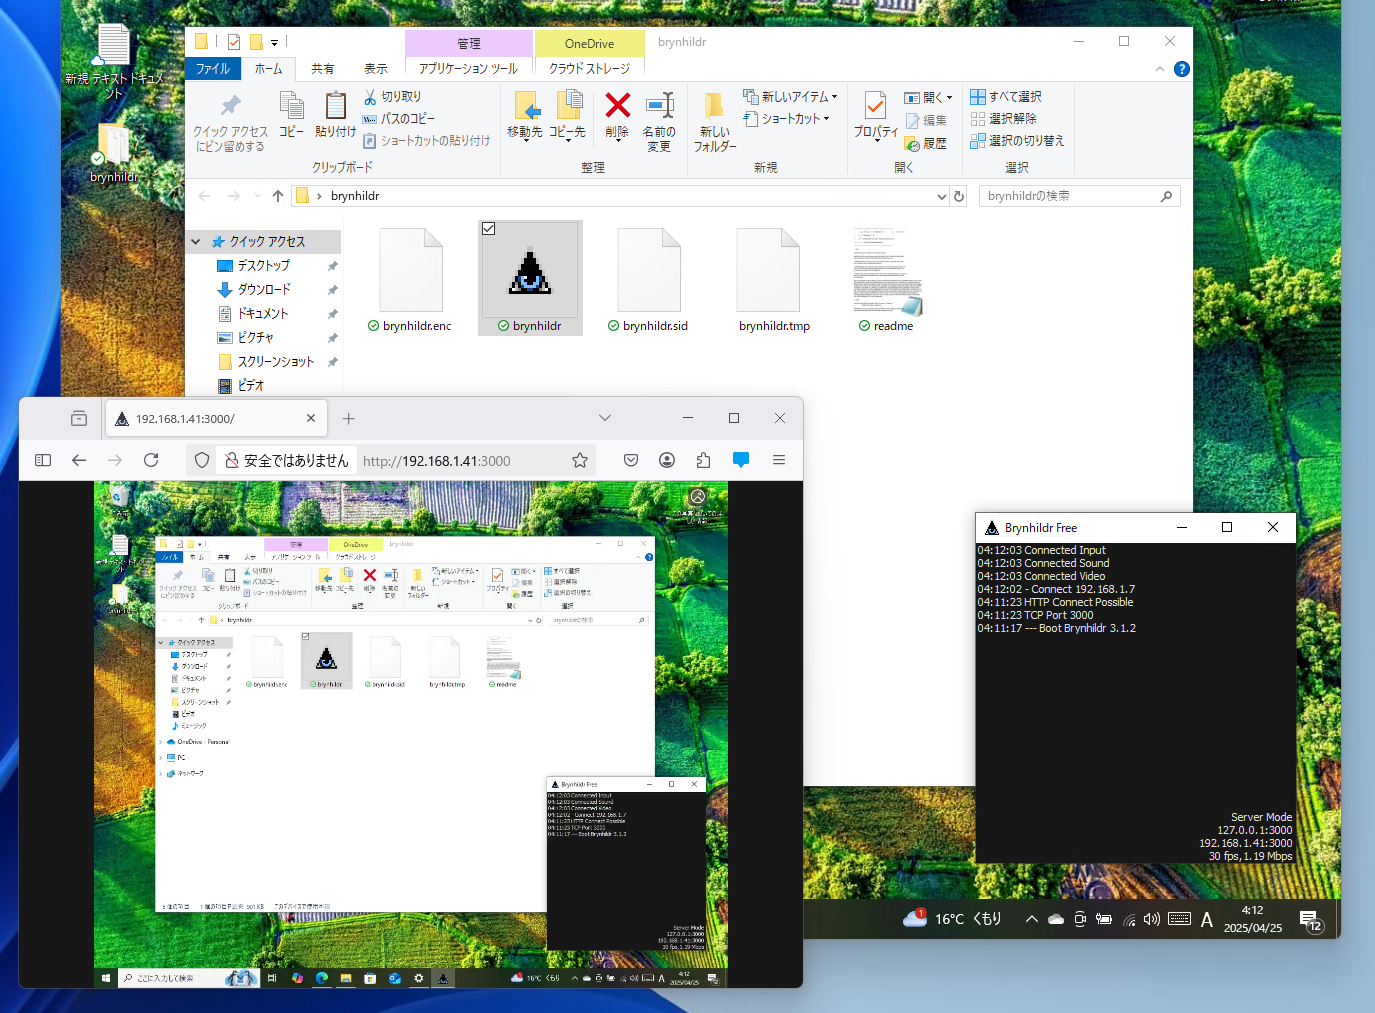
Task: Uncheck the checkbox on the brynhildr file
Action: point(488,228)
